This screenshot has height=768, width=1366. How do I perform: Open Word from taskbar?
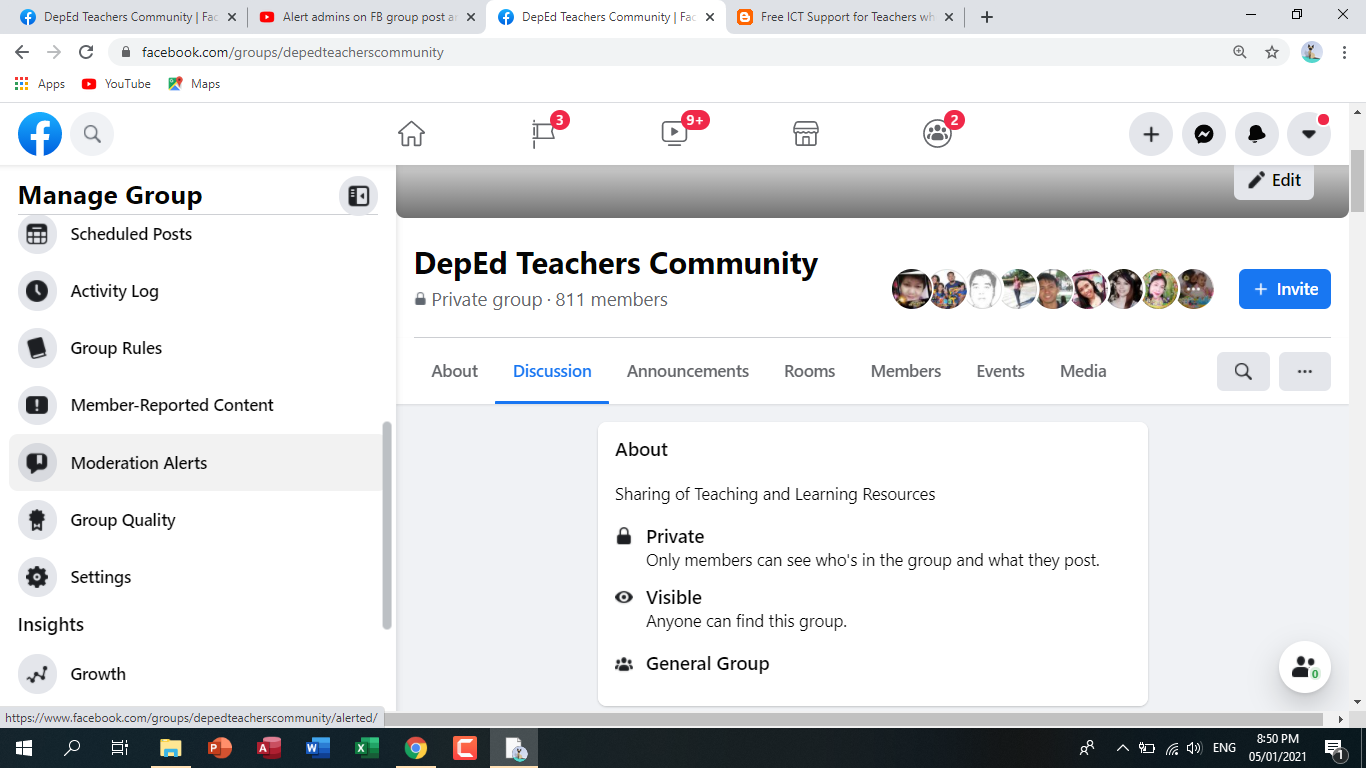click(318, 748)
